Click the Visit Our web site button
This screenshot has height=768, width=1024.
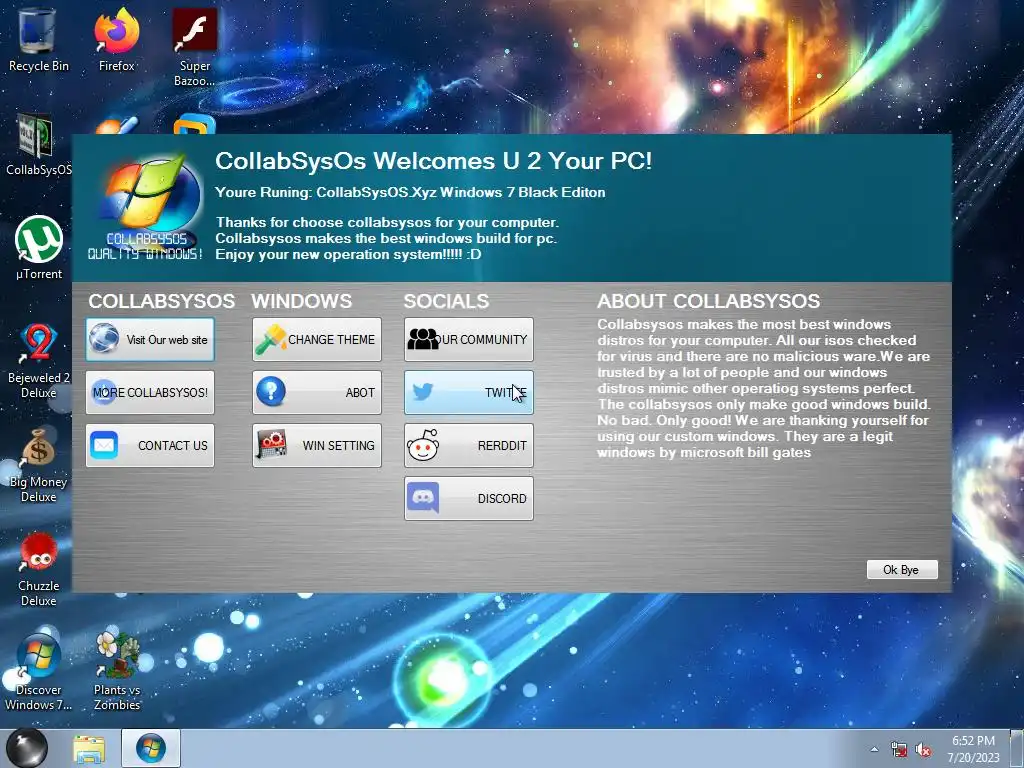click(x=150, y=340)
